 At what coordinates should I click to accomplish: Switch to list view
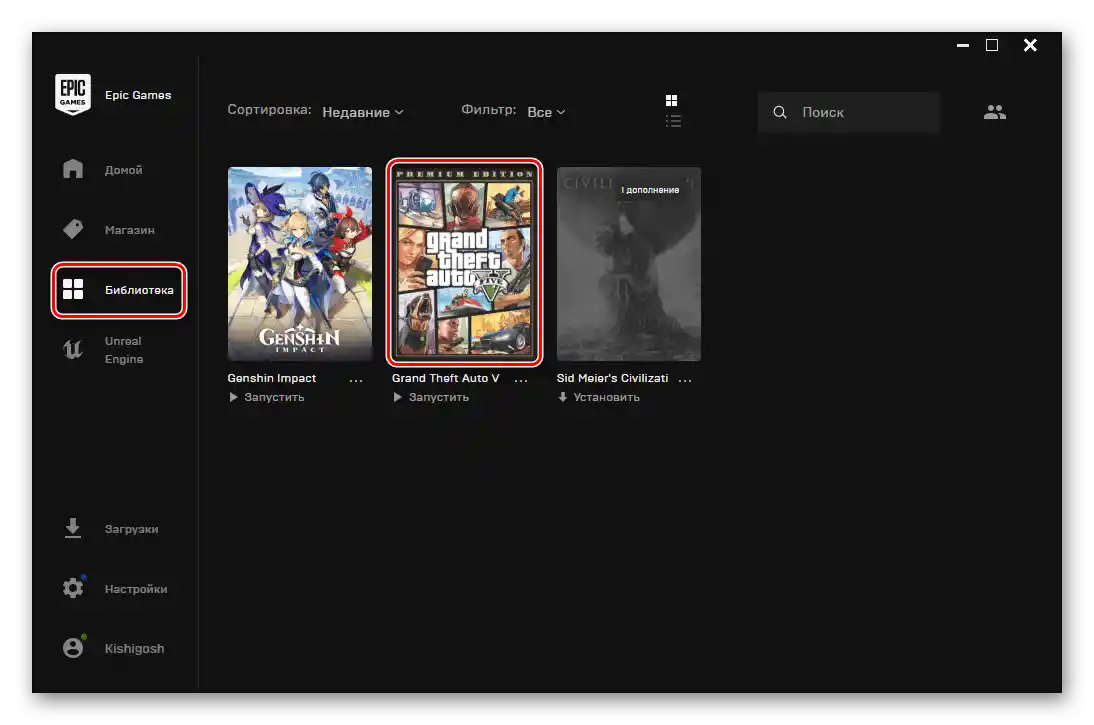coord(673,121)
